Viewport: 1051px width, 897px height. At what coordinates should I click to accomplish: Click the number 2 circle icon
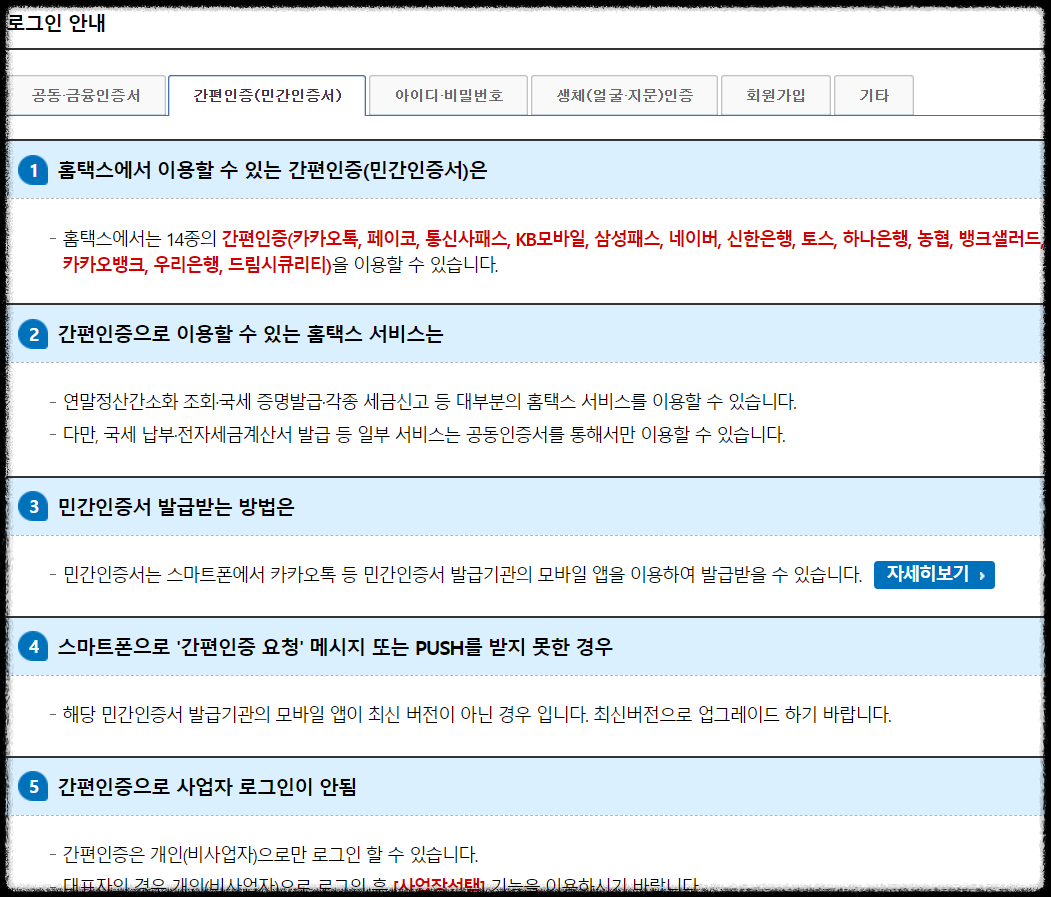[32, 334]
